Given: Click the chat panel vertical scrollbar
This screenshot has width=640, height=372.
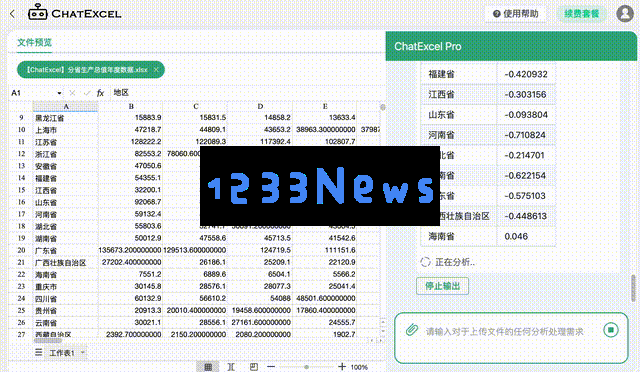Looking at the screenshot, I should (633, 287).
